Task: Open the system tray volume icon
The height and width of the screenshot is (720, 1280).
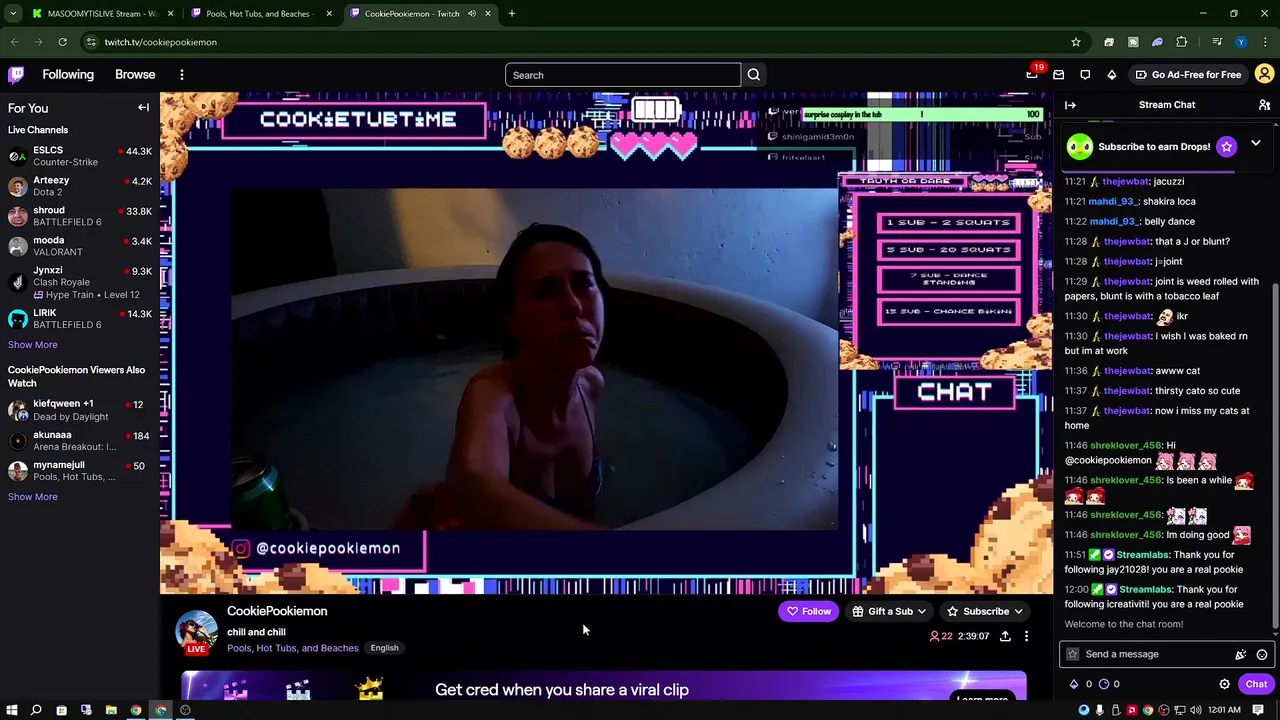Action: click(x=1195, y=710)
